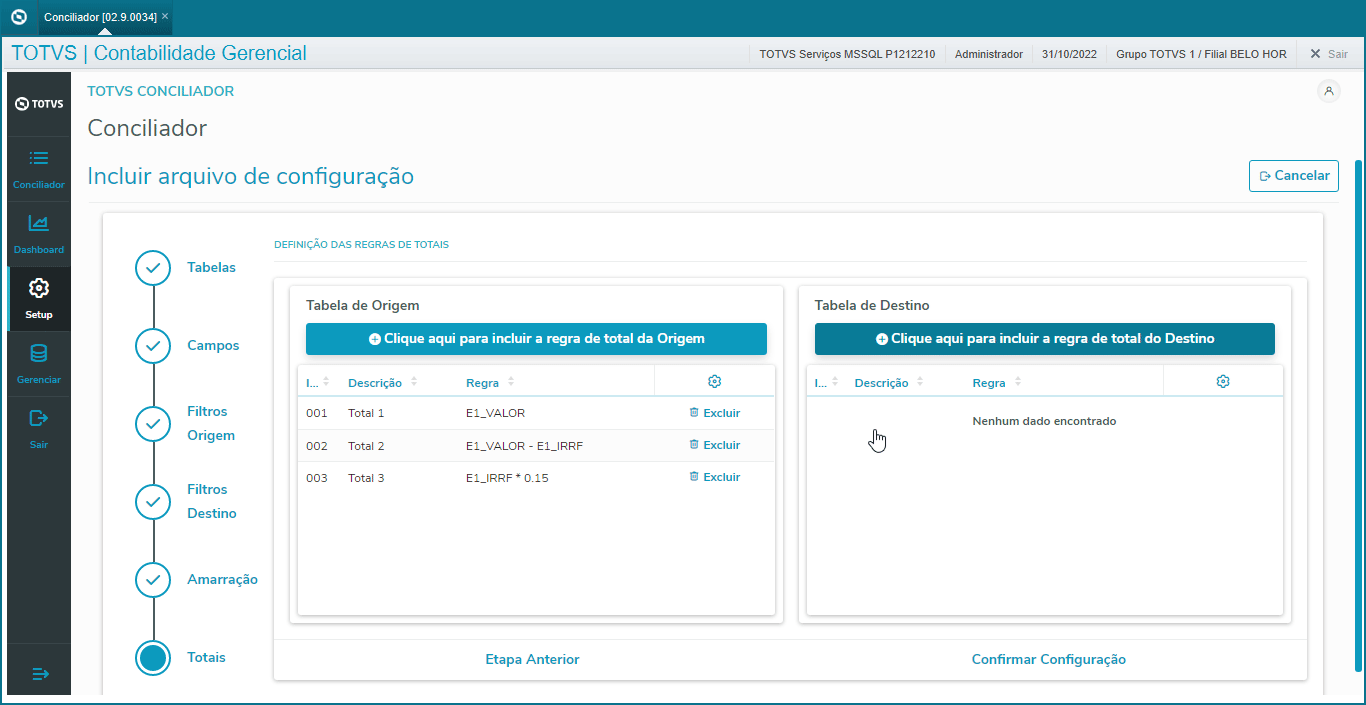Open column settings gear in Tabela de Origem
This screenshot has width=1366, height=705.
(714, 382)
